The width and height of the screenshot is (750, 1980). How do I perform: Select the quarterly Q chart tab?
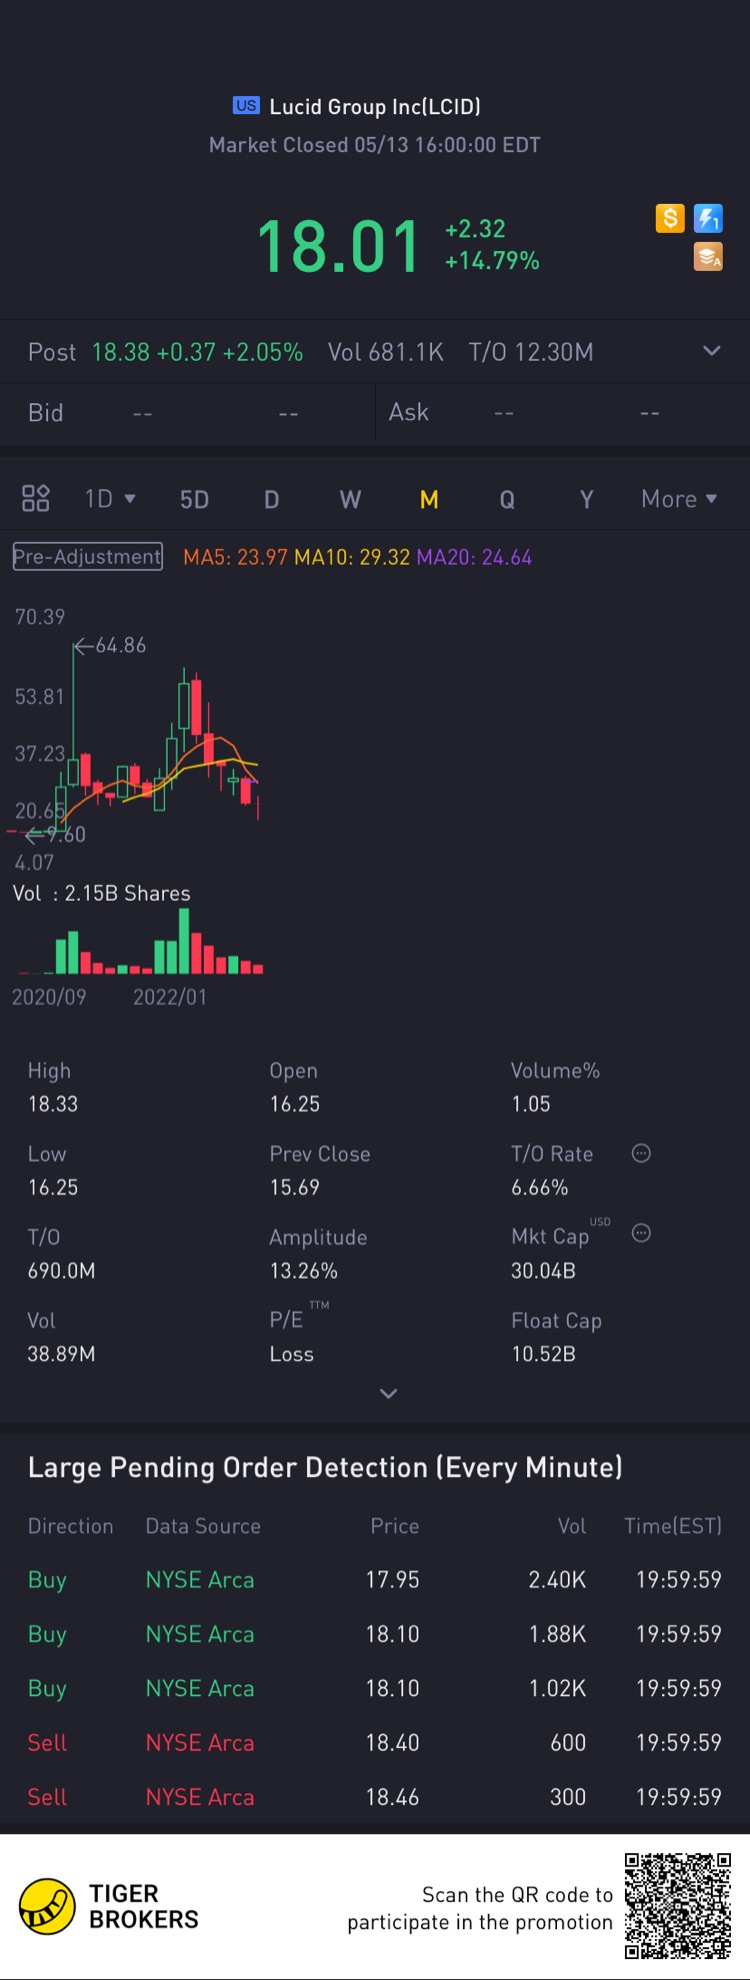(x=507, y=499)
